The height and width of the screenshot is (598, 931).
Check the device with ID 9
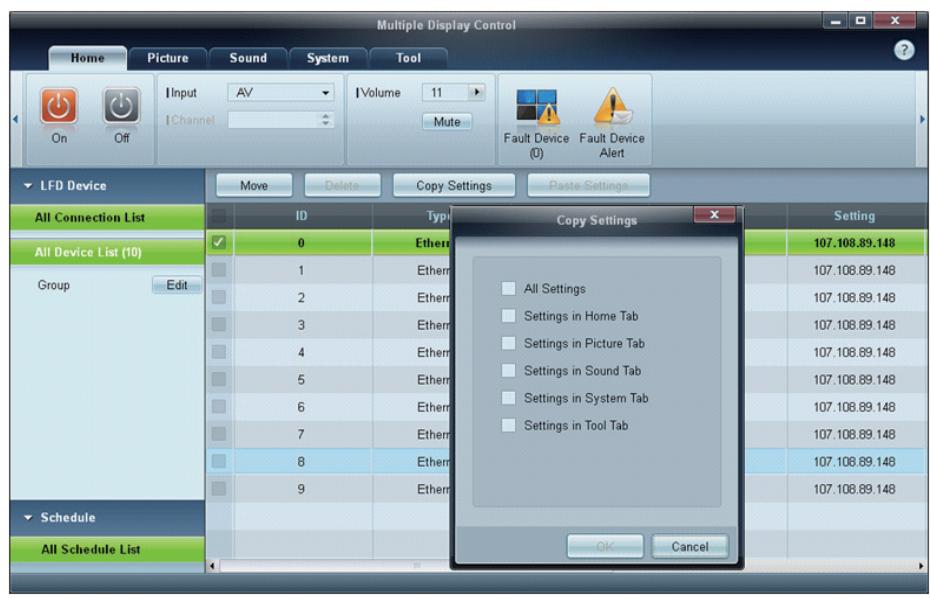coord(219,488)
